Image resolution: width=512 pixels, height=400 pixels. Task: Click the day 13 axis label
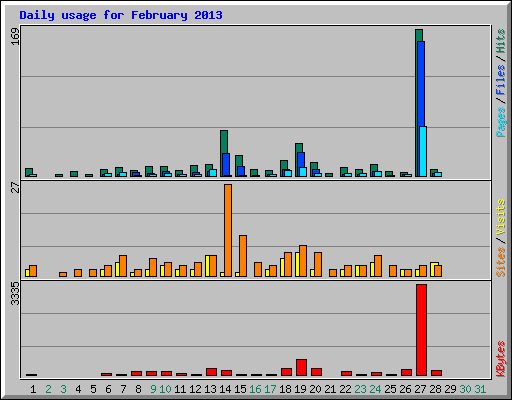(x=210, y=389)
